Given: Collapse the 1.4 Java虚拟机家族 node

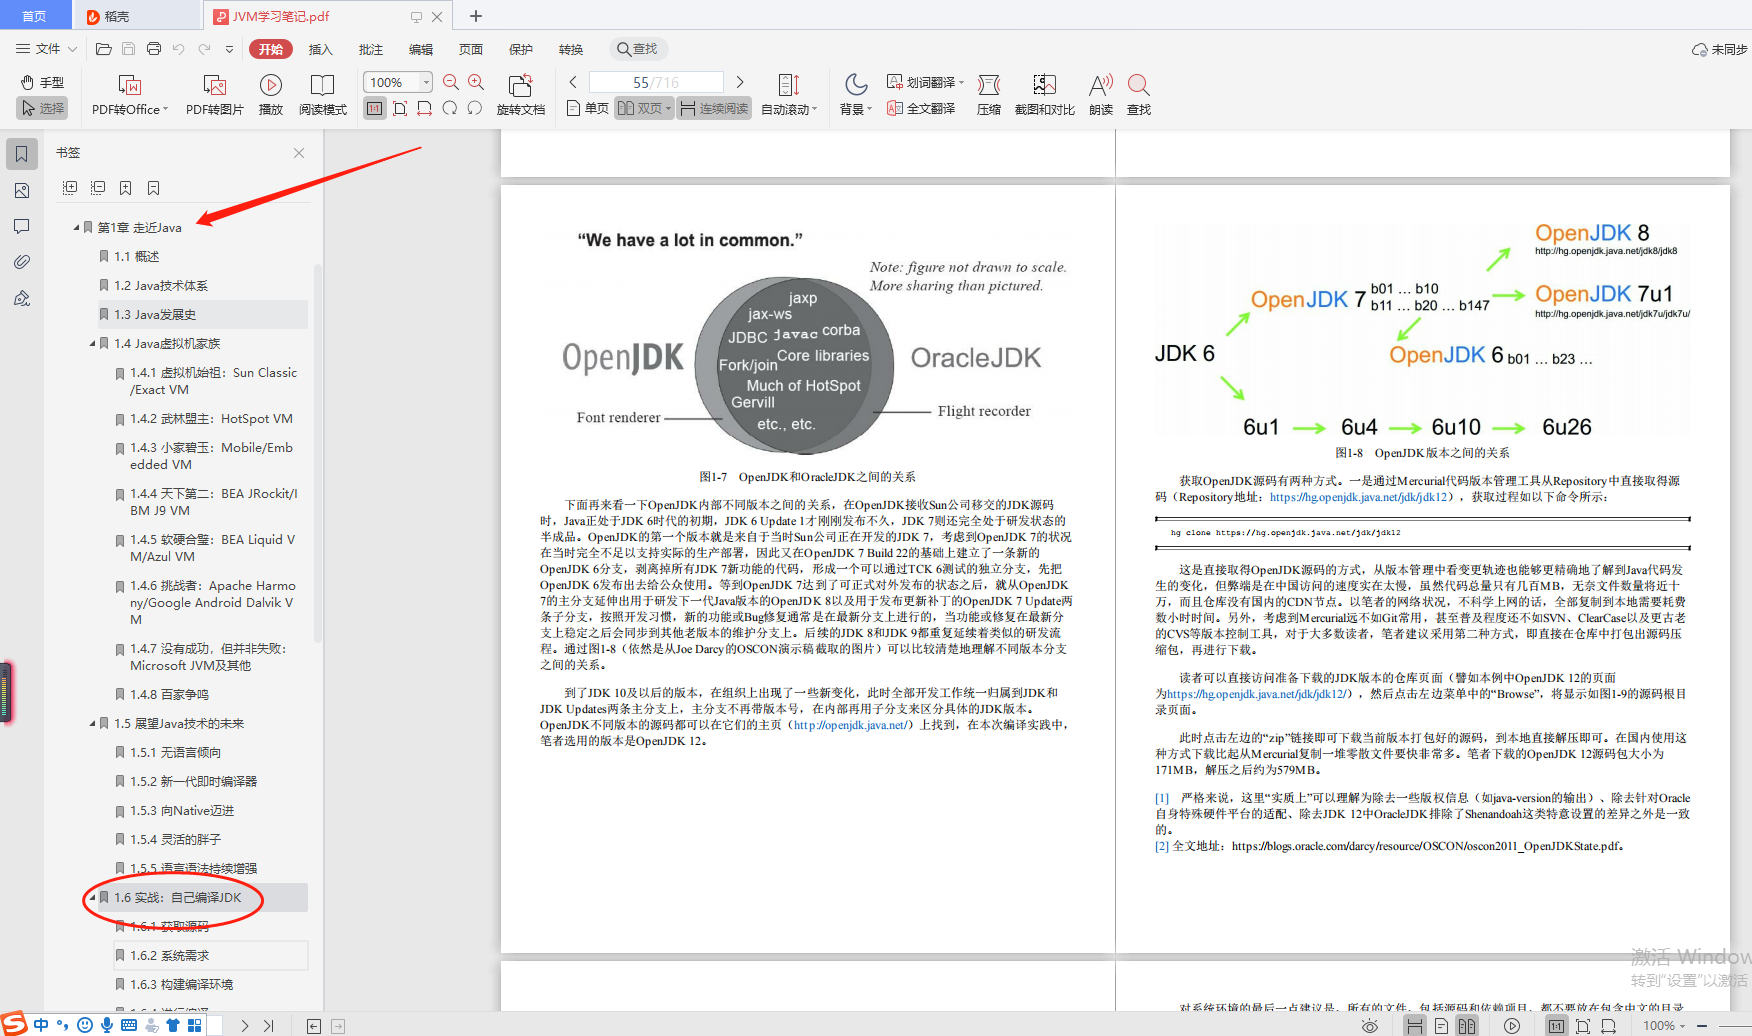Looking at the screenshot, I should pyautogui.click(x=92, y=344).
